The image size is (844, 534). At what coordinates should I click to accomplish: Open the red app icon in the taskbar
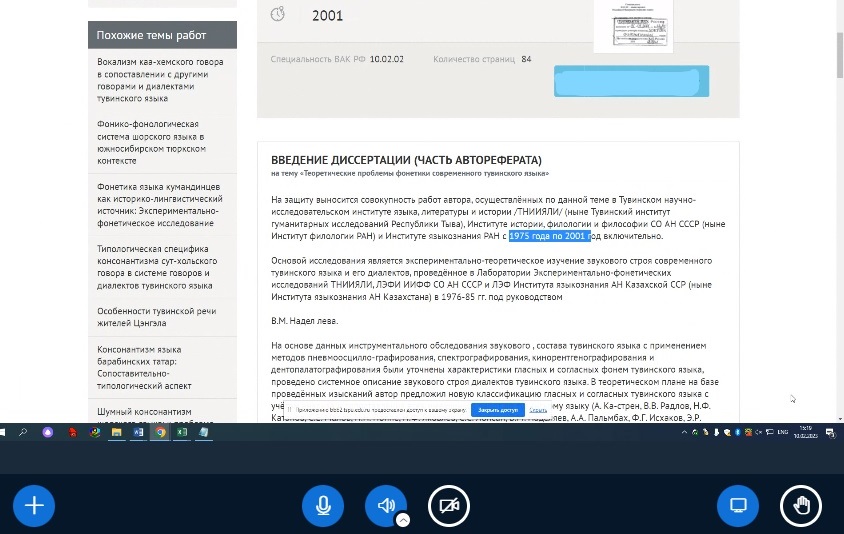click(x=72, y=432)
